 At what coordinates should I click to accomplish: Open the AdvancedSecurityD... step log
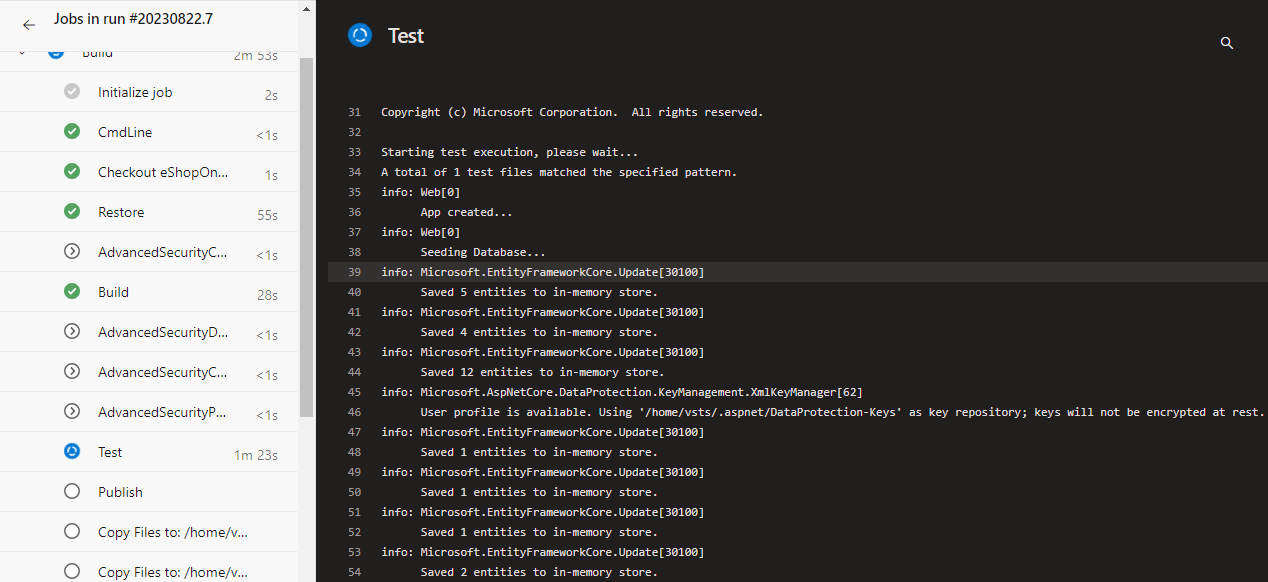tap(149, 332)
